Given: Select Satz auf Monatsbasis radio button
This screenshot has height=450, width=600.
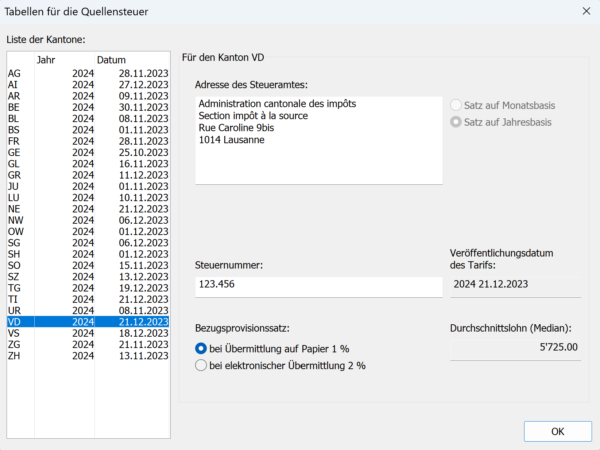Looking at the screenshot, I should (503, 105).
